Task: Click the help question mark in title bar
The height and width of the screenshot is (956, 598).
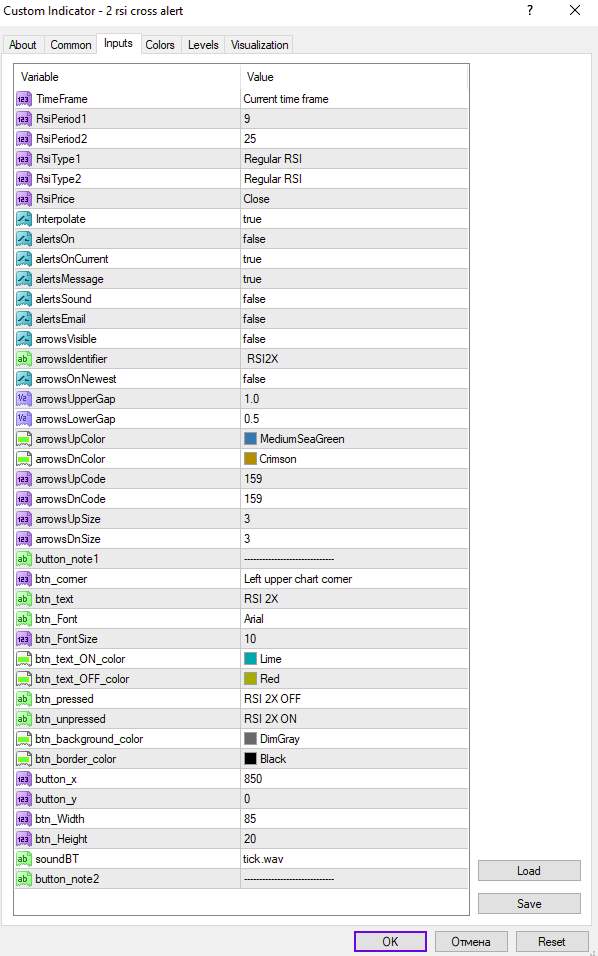Action: tap(530, 10)
